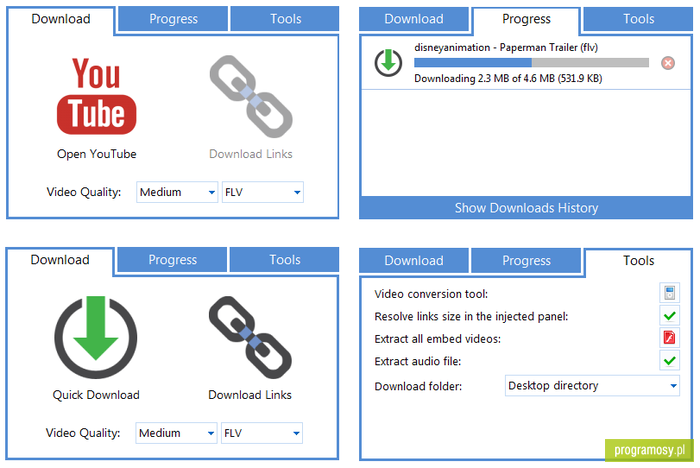Switch to Progress tab in bottom-left panel
Screen dimensions: 700x468
(172, 259)
